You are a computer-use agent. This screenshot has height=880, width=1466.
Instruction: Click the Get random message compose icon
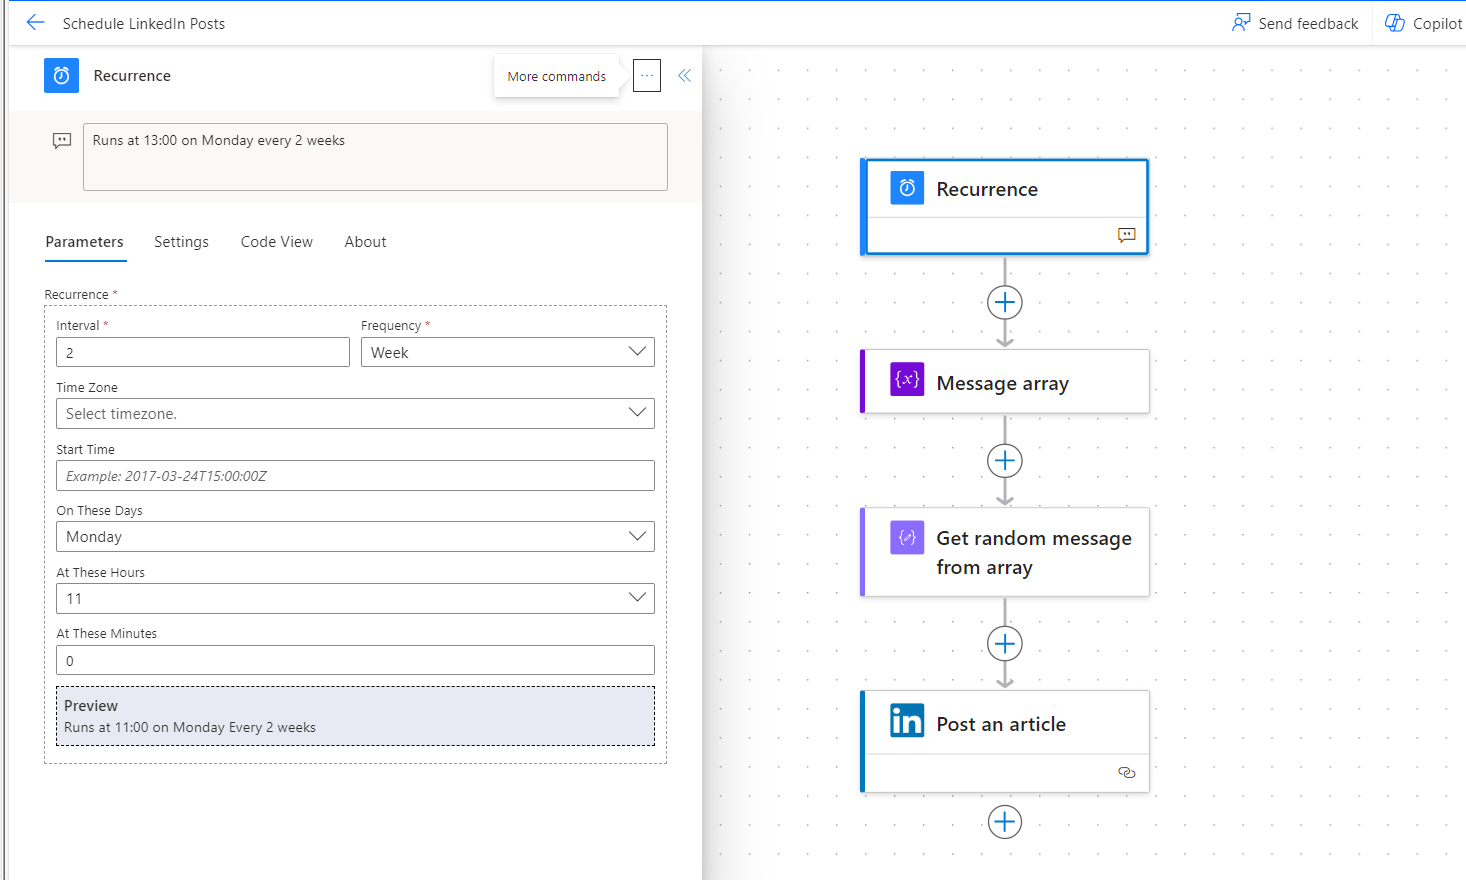point(907,537)
